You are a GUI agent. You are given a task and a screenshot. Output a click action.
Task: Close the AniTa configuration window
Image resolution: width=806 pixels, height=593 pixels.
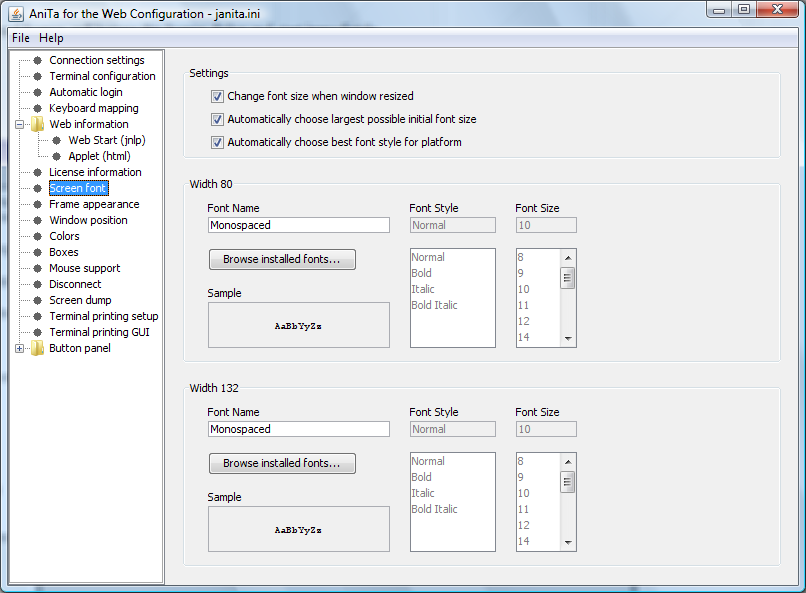[x=778, y=10]
